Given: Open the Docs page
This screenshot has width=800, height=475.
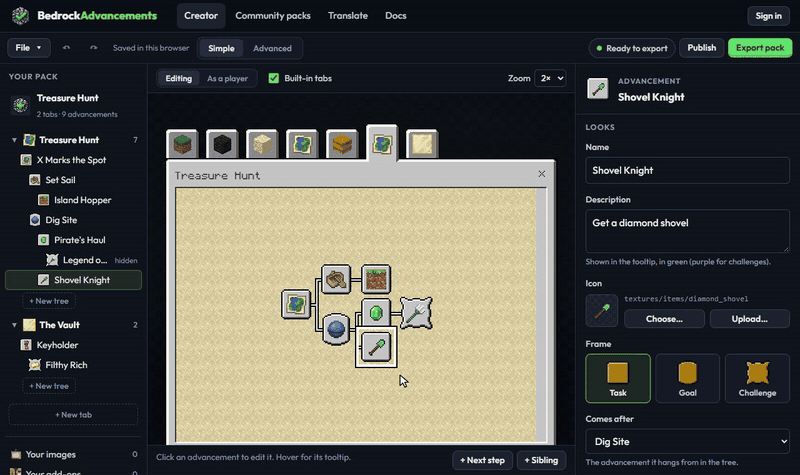Looking at the screenshot, I should click(x=396, y=16).
